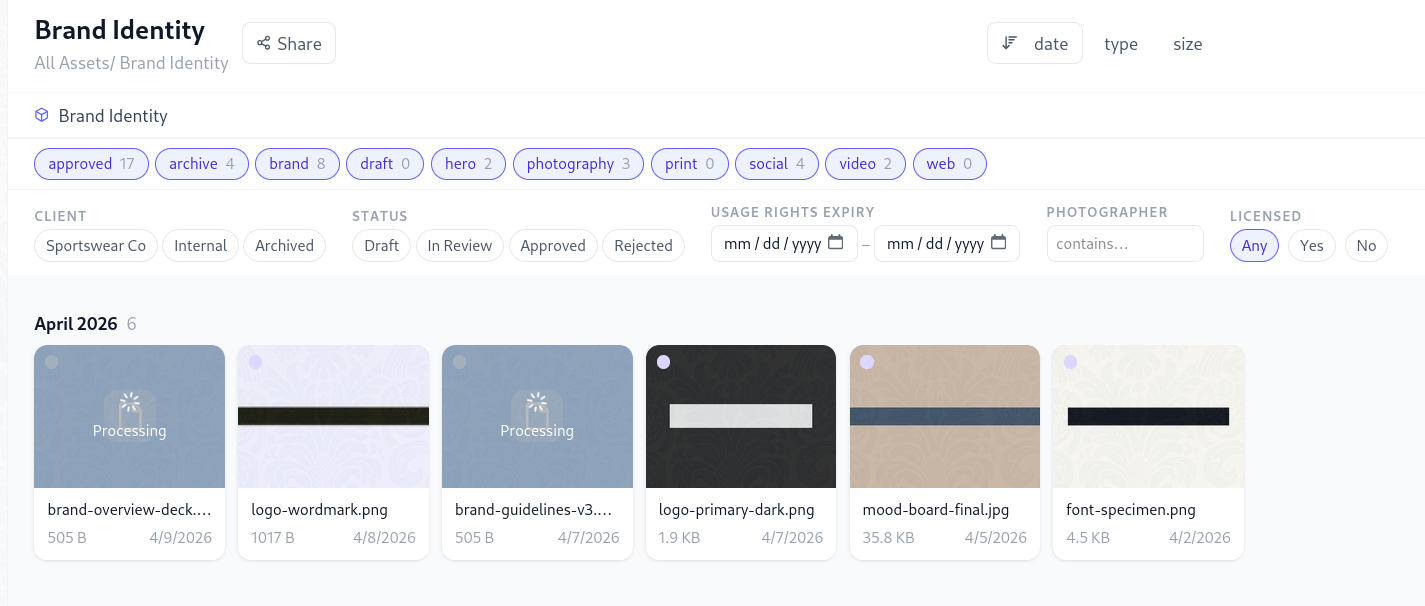Sort assets by size

pyautogui.click(x=1188, y=43)
